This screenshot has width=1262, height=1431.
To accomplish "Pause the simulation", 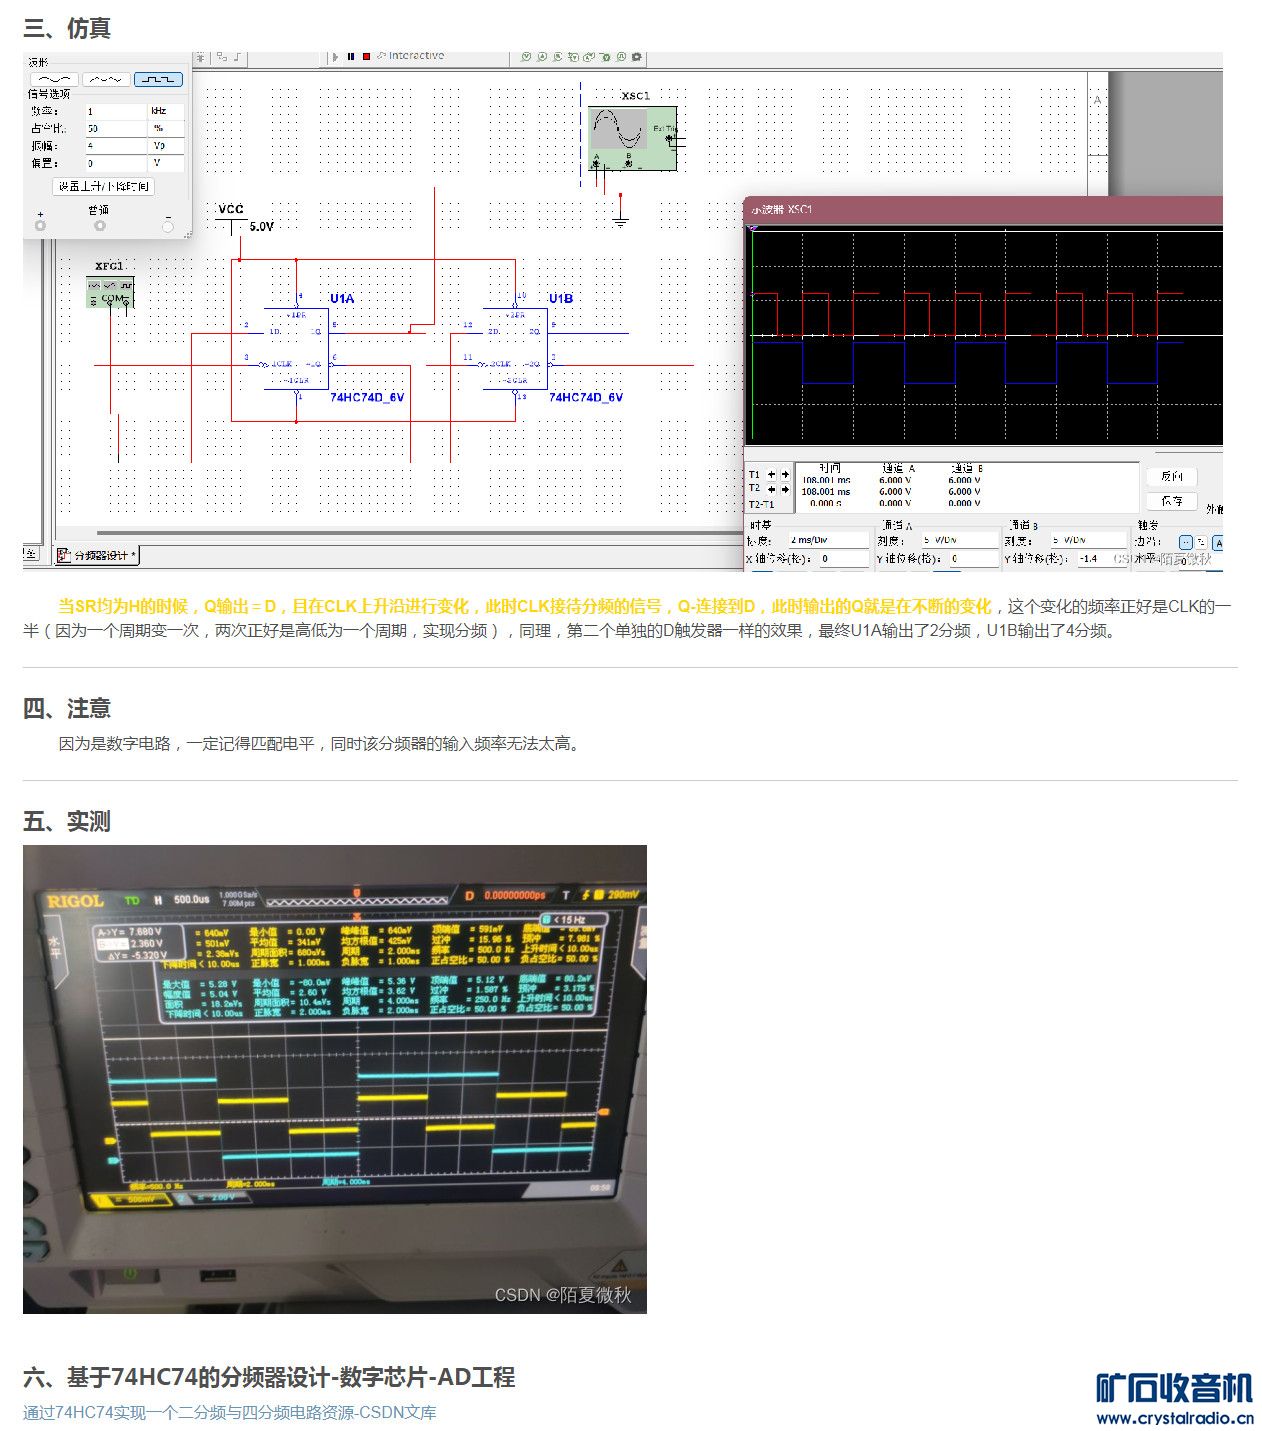I will [x=351, y=57].
